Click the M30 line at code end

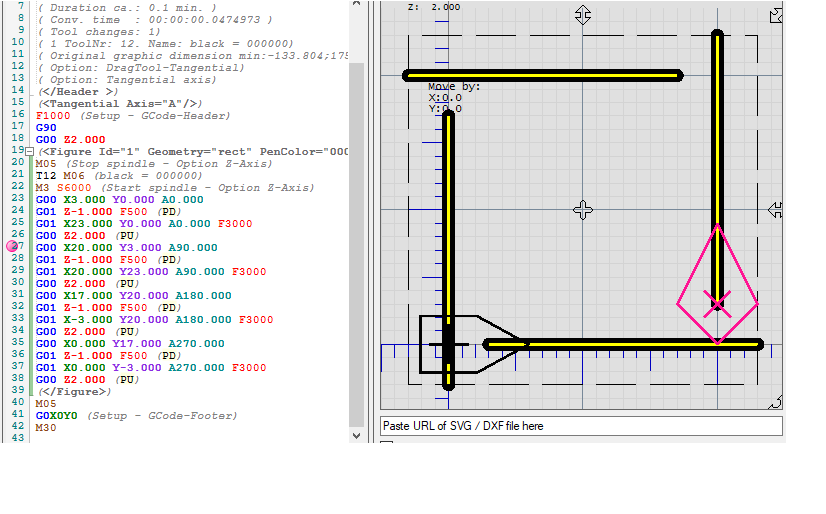click(x=46, y=427)
